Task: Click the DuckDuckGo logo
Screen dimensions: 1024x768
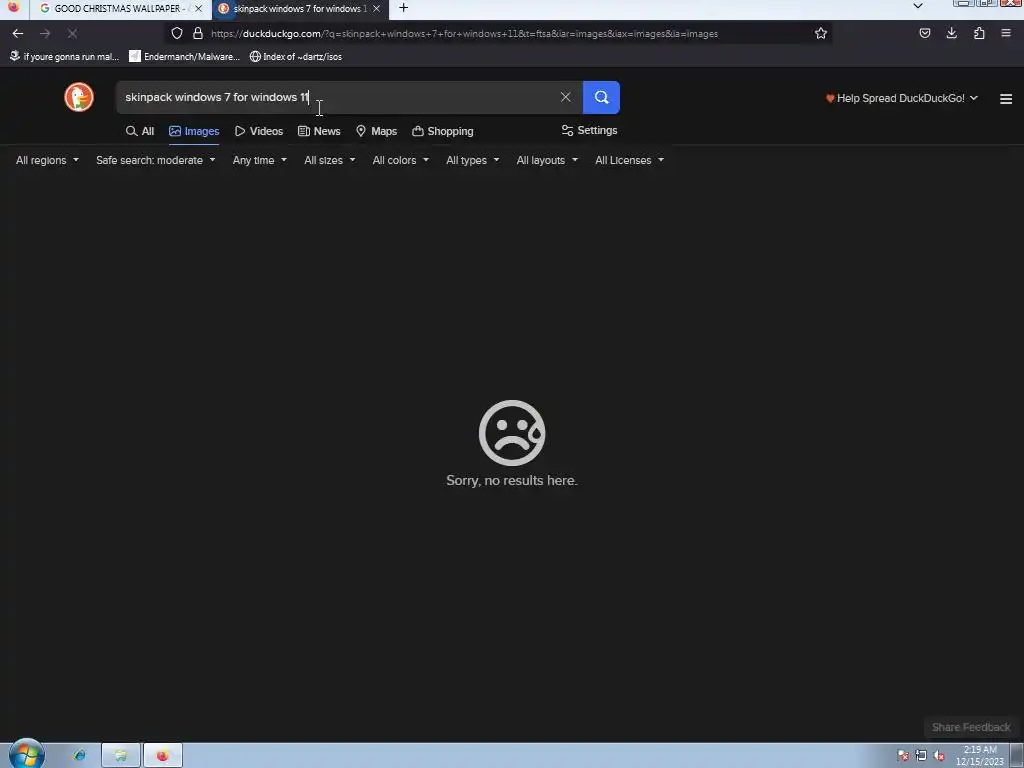Action: pyautogui.click(x=79, y=97)
